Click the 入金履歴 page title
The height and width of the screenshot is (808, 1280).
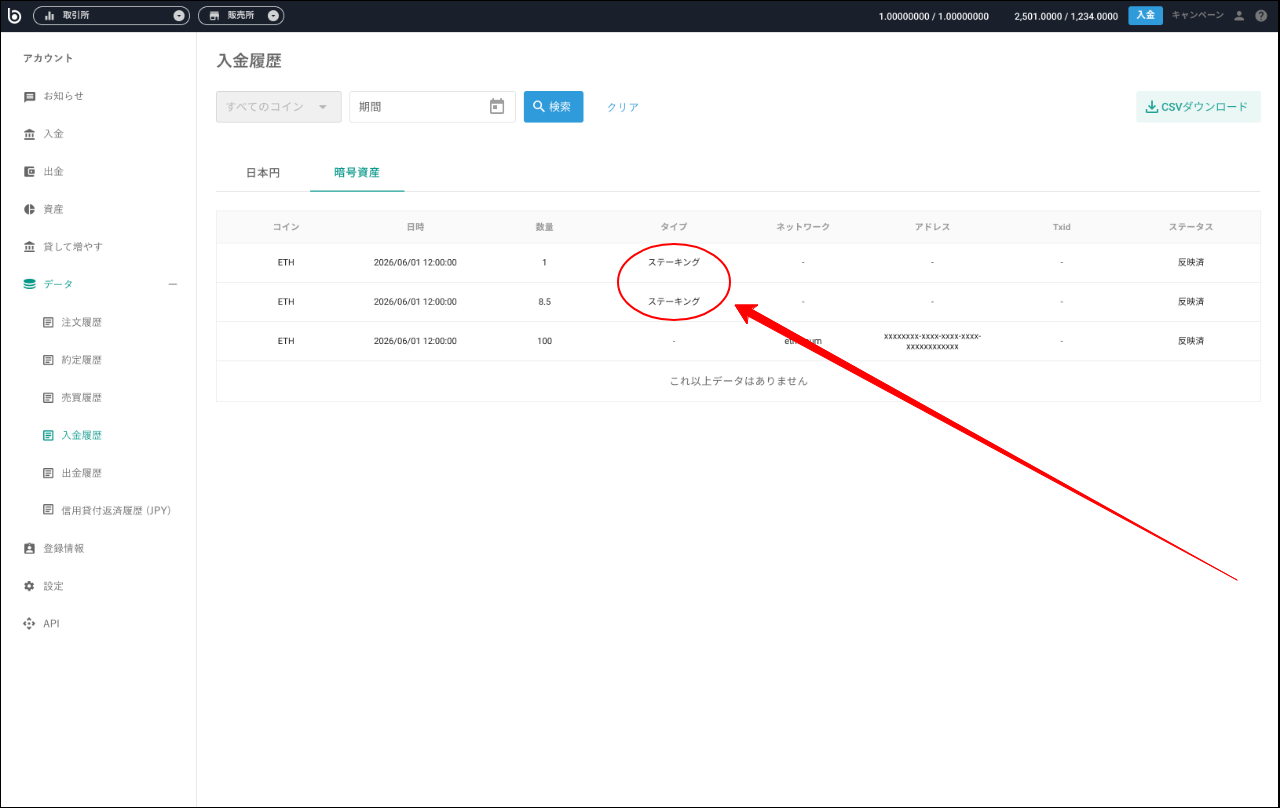pos(249,61)
